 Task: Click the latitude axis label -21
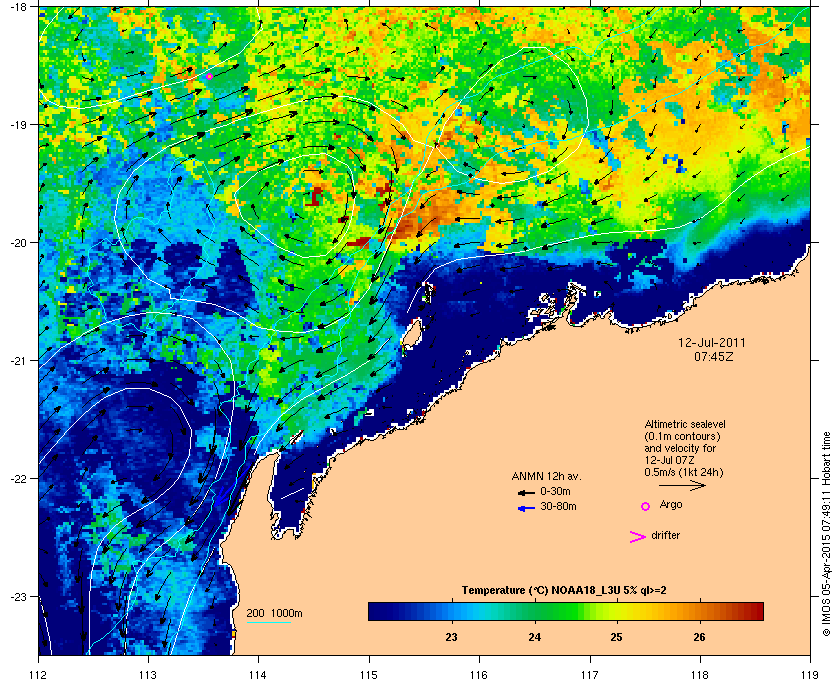[18, 361]
